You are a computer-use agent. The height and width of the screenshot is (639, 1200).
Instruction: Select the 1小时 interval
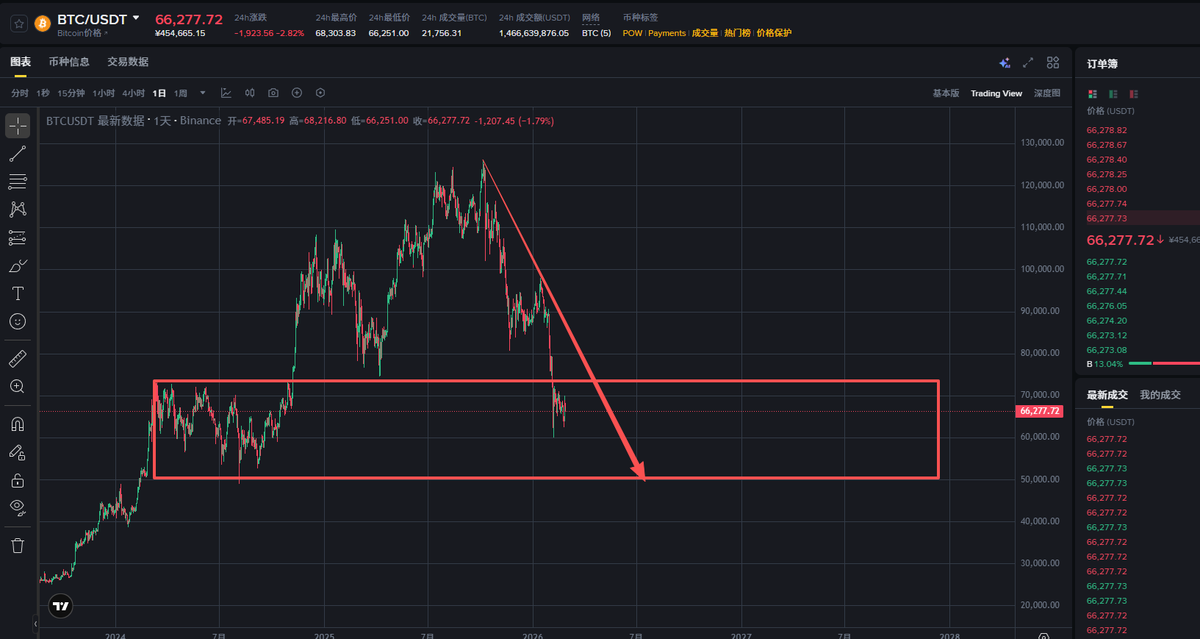104,93
